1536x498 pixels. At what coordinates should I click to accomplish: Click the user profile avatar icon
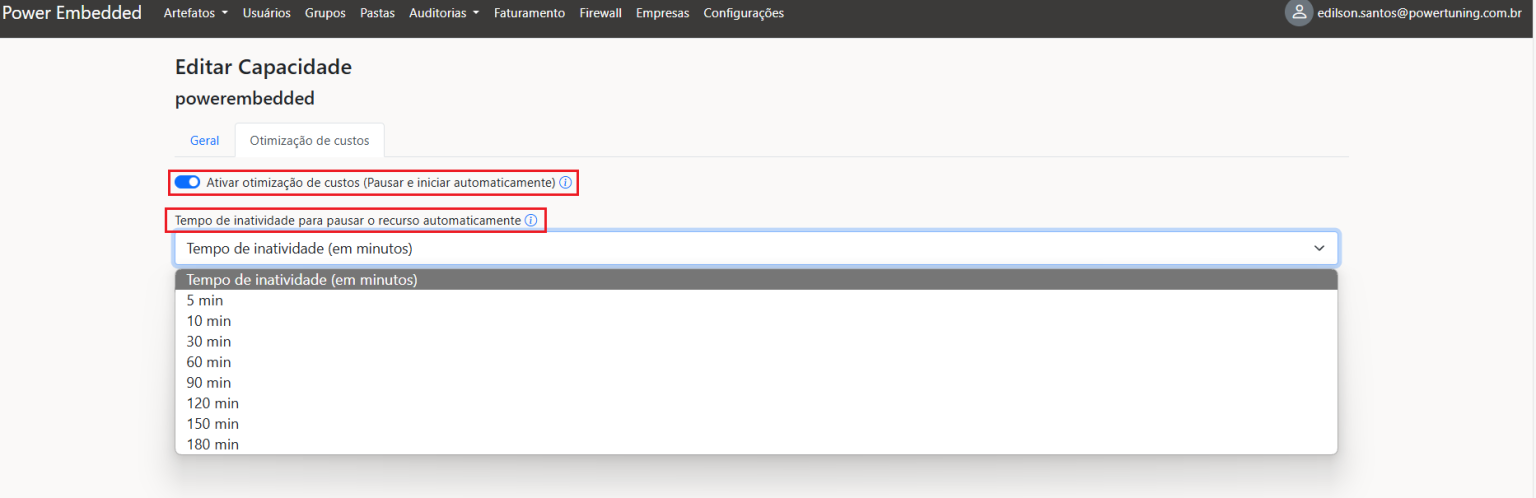coord(1298,13)
